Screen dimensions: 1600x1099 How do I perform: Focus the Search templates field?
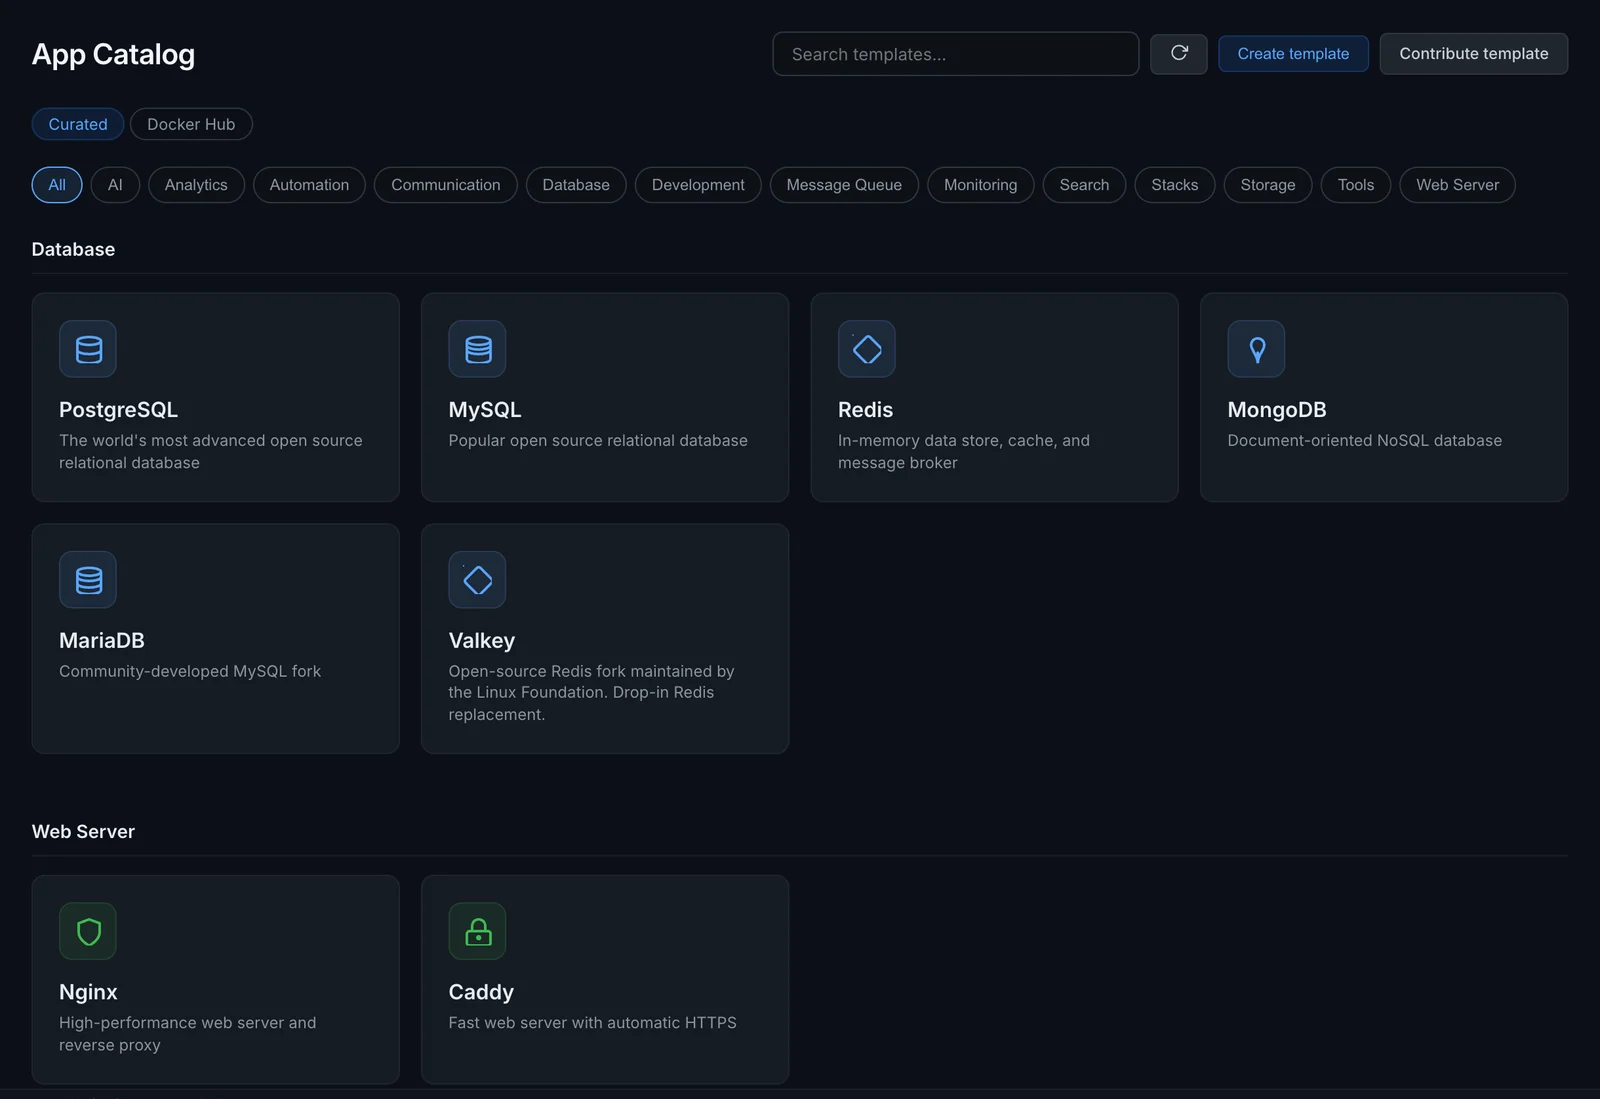click(955, 54)
